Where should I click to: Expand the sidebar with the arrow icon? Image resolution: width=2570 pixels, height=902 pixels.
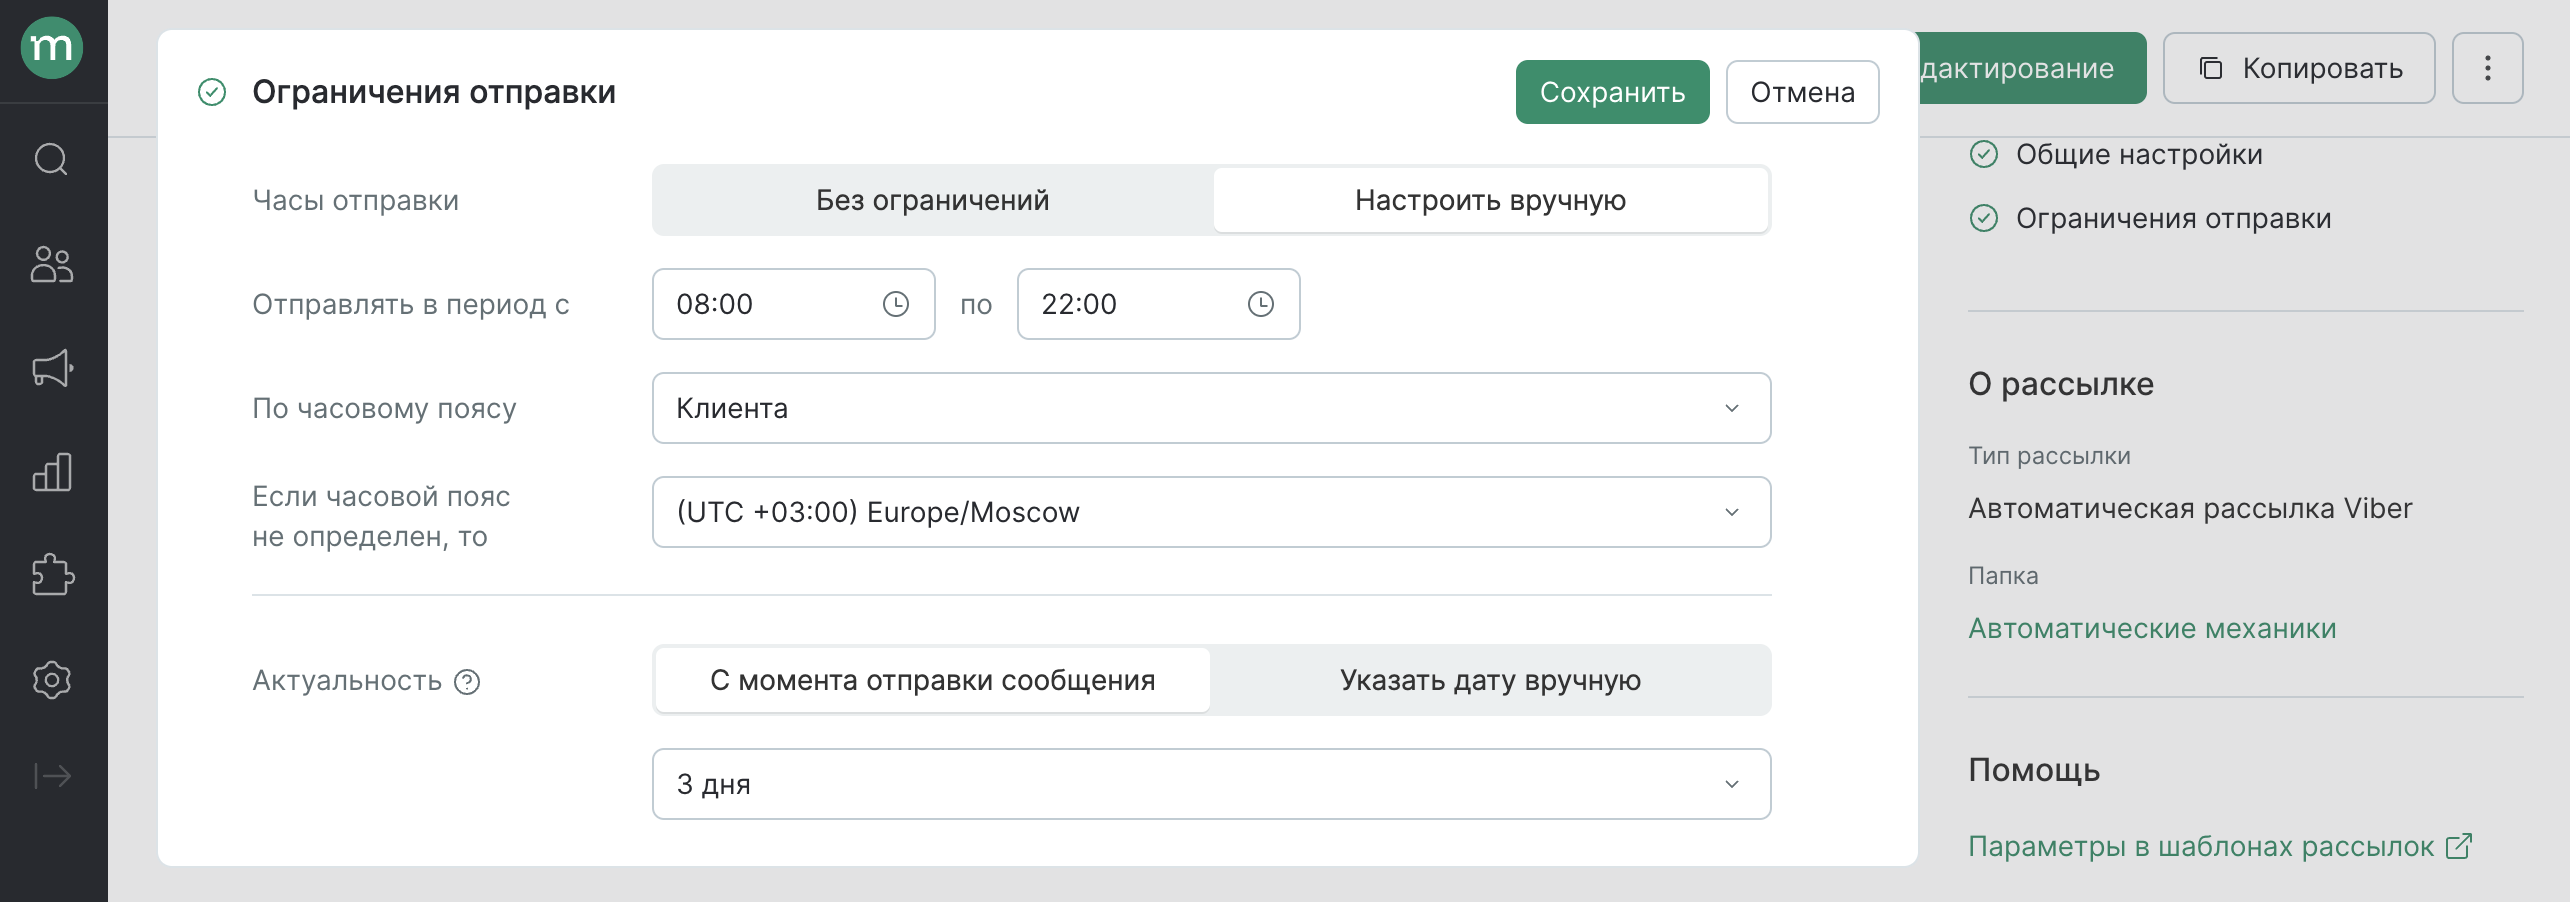pyautogui.click(x=52, y=776)
